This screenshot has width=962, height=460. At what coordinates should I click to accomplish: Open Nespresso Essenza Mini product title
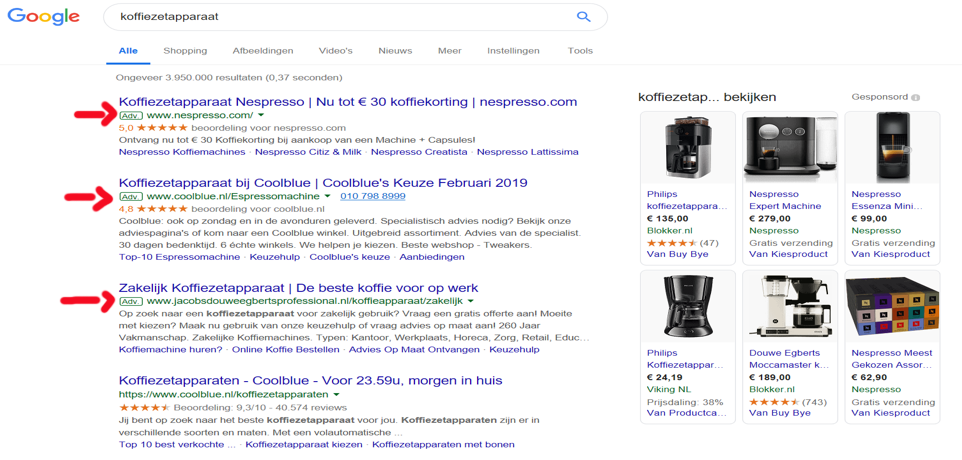(x=885, y=200)
